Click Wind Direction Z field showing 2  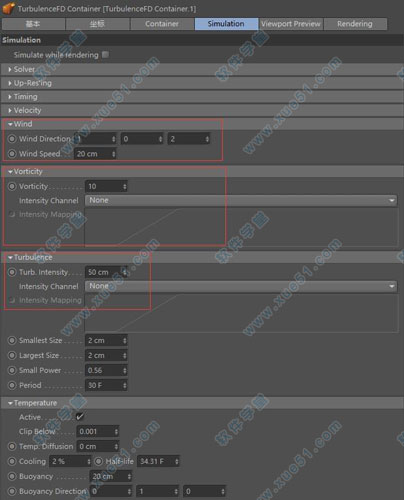point(189,139)
